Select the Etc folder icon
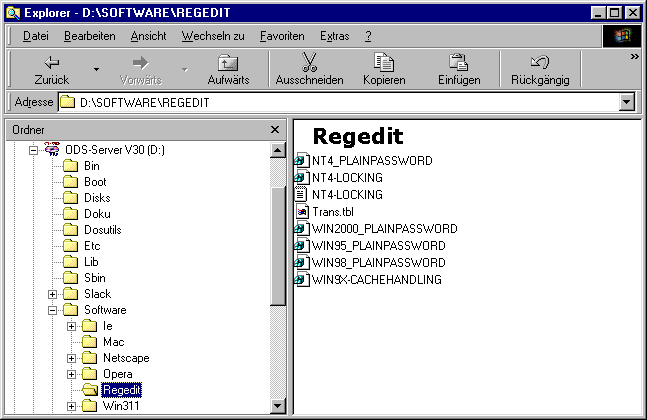 [71, 246]
